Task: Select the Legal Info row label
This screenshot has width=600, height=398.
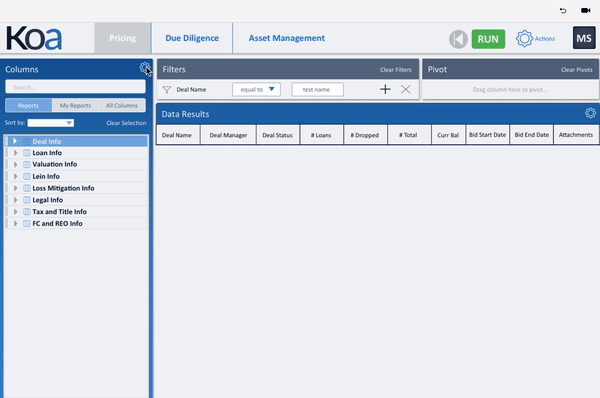Action: pos(47,200)
